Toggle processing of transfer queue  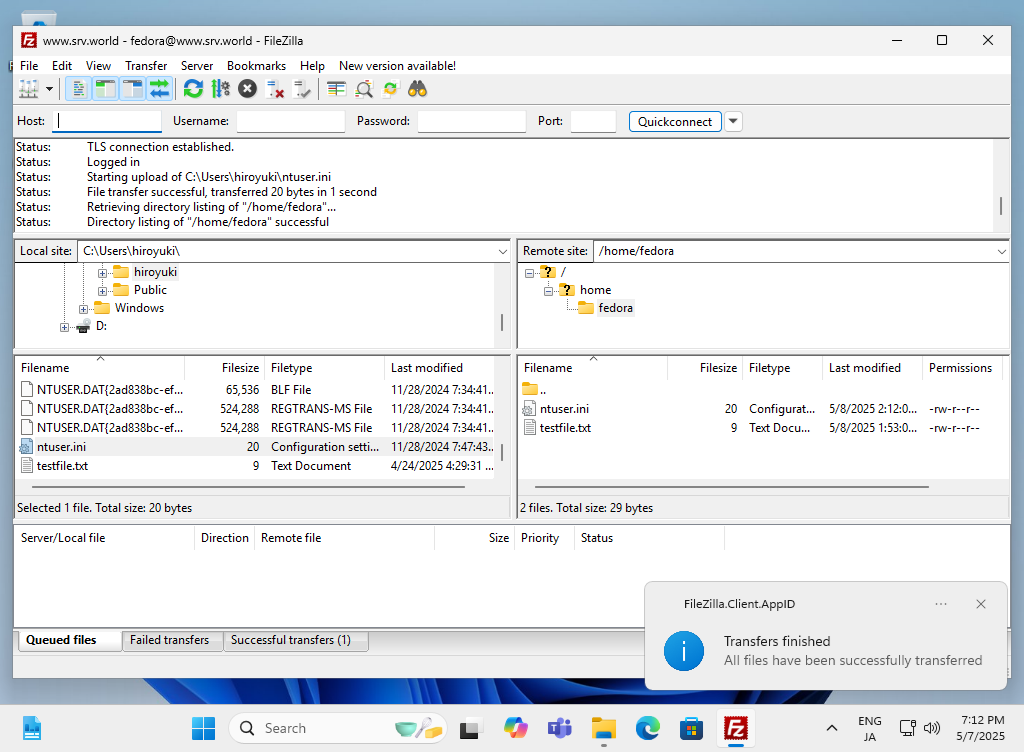tap(221, 89)
